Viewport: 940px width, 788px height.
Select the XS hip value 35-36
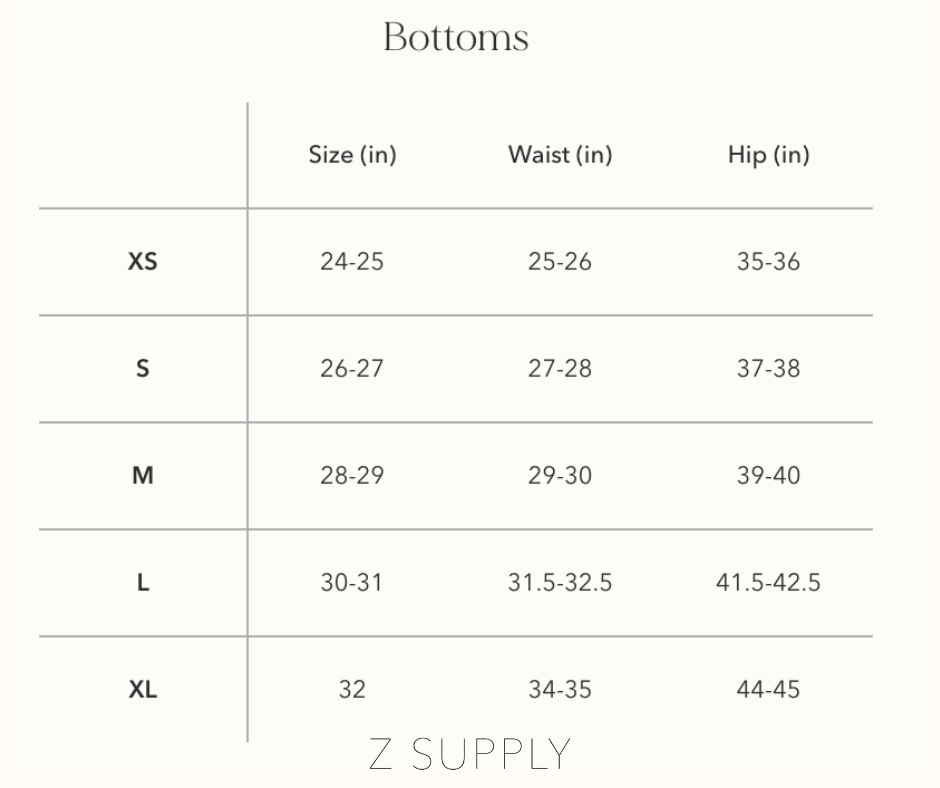coord(768,262)
